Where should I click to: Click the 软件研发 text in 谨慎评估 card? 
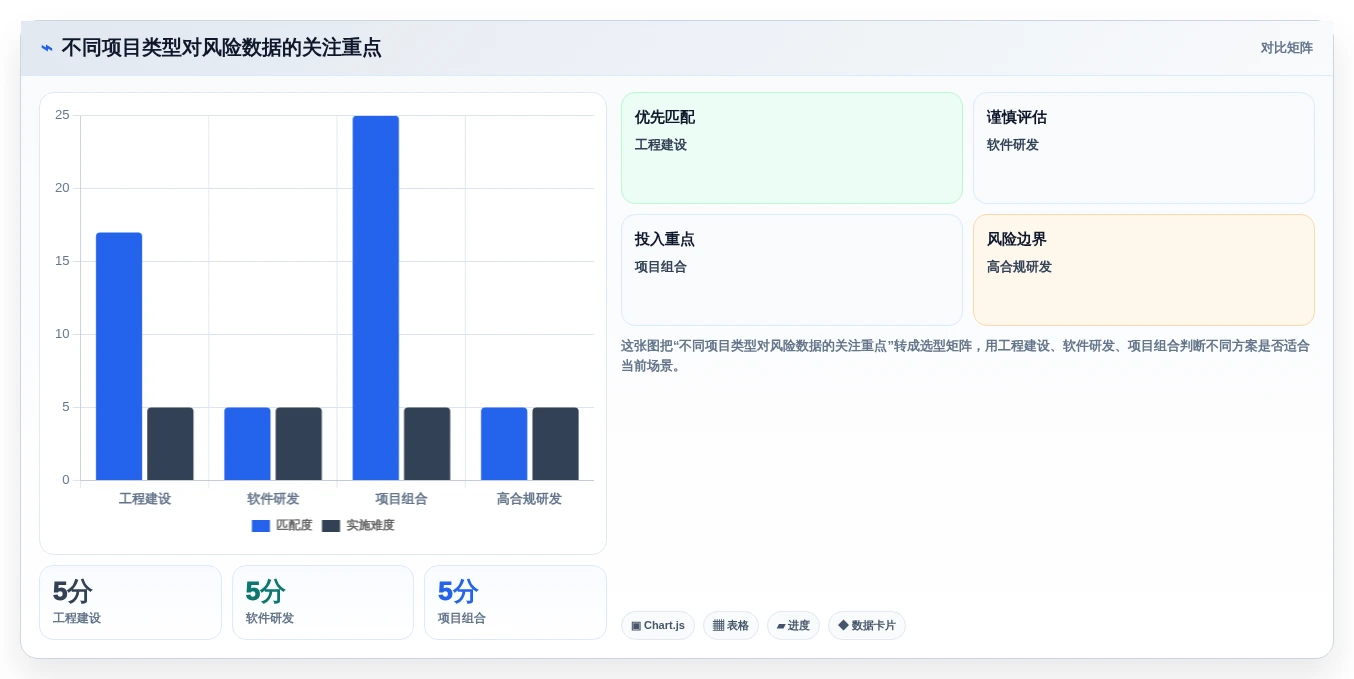coord(1013,145)
